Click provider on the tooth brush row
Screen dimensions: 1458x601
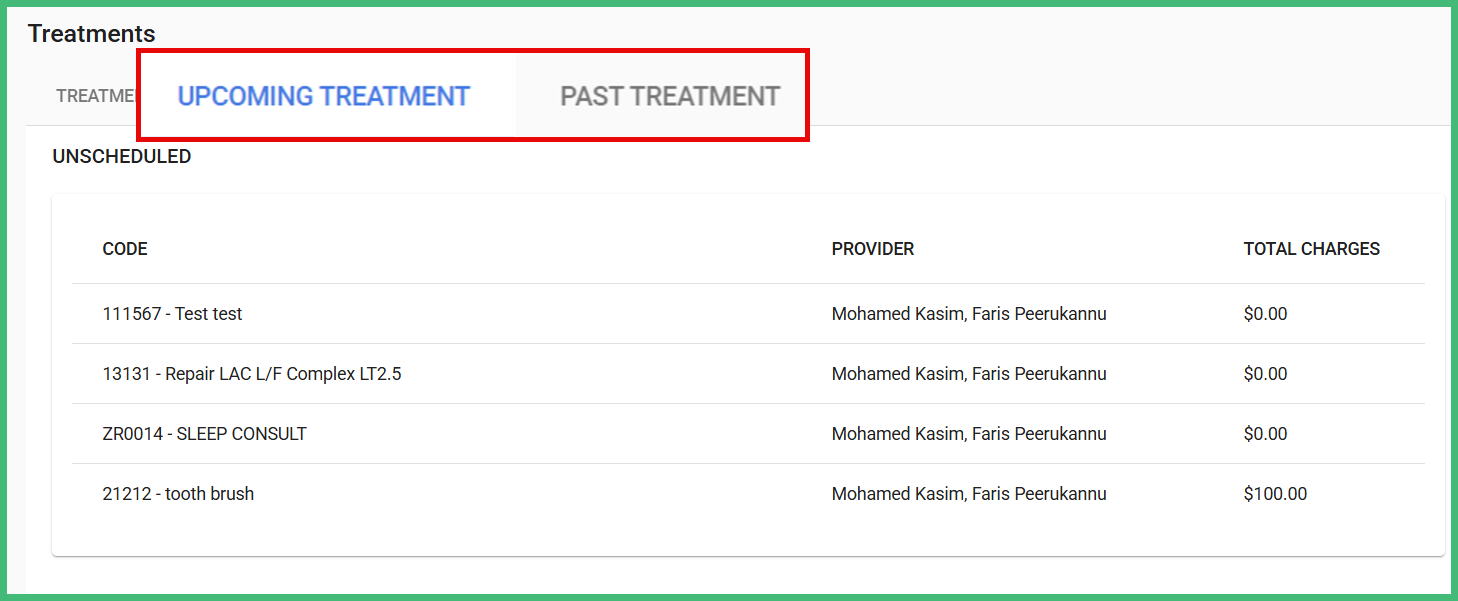(969, 493)
